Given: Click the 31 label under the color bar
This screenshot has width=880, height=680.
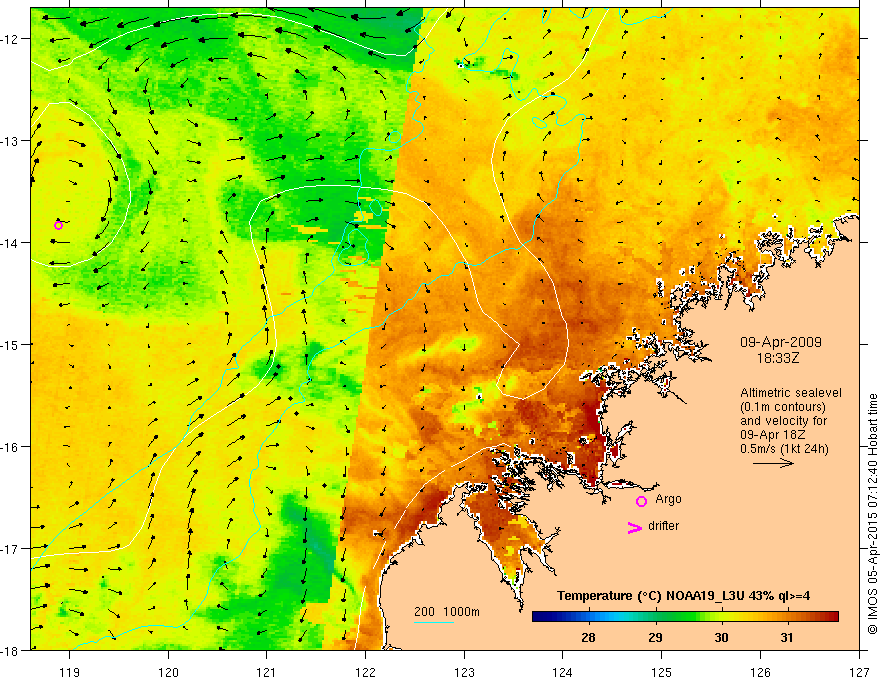Looking at the screenshot, I should 787,637.
